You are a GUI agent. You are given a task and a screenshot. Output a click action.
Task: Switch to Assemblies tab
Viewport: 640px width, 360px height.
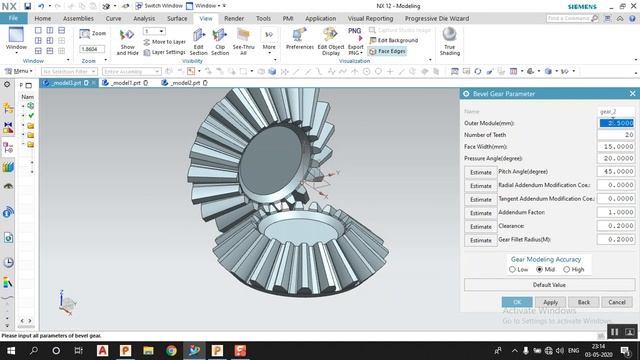(78, 18)
